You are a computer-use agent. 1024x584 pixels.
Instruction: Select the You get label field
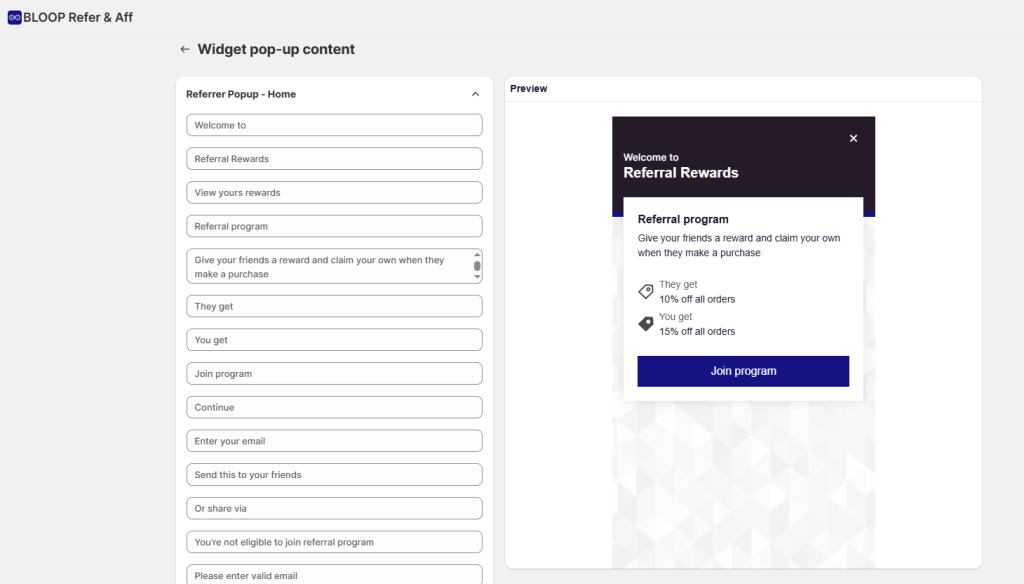tap(334, 339)
